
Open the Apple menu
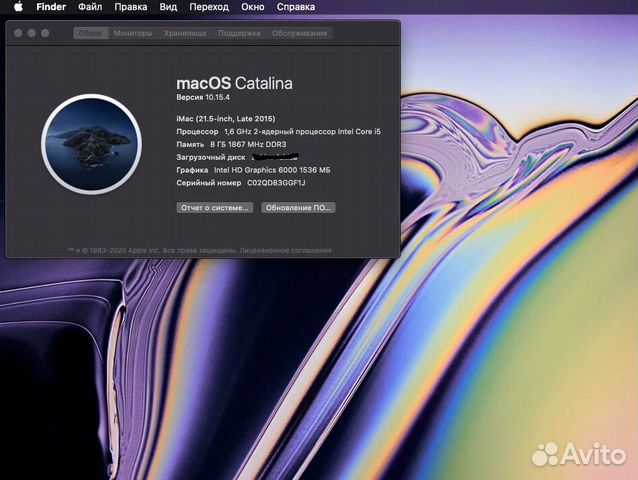tap(18, 7)
